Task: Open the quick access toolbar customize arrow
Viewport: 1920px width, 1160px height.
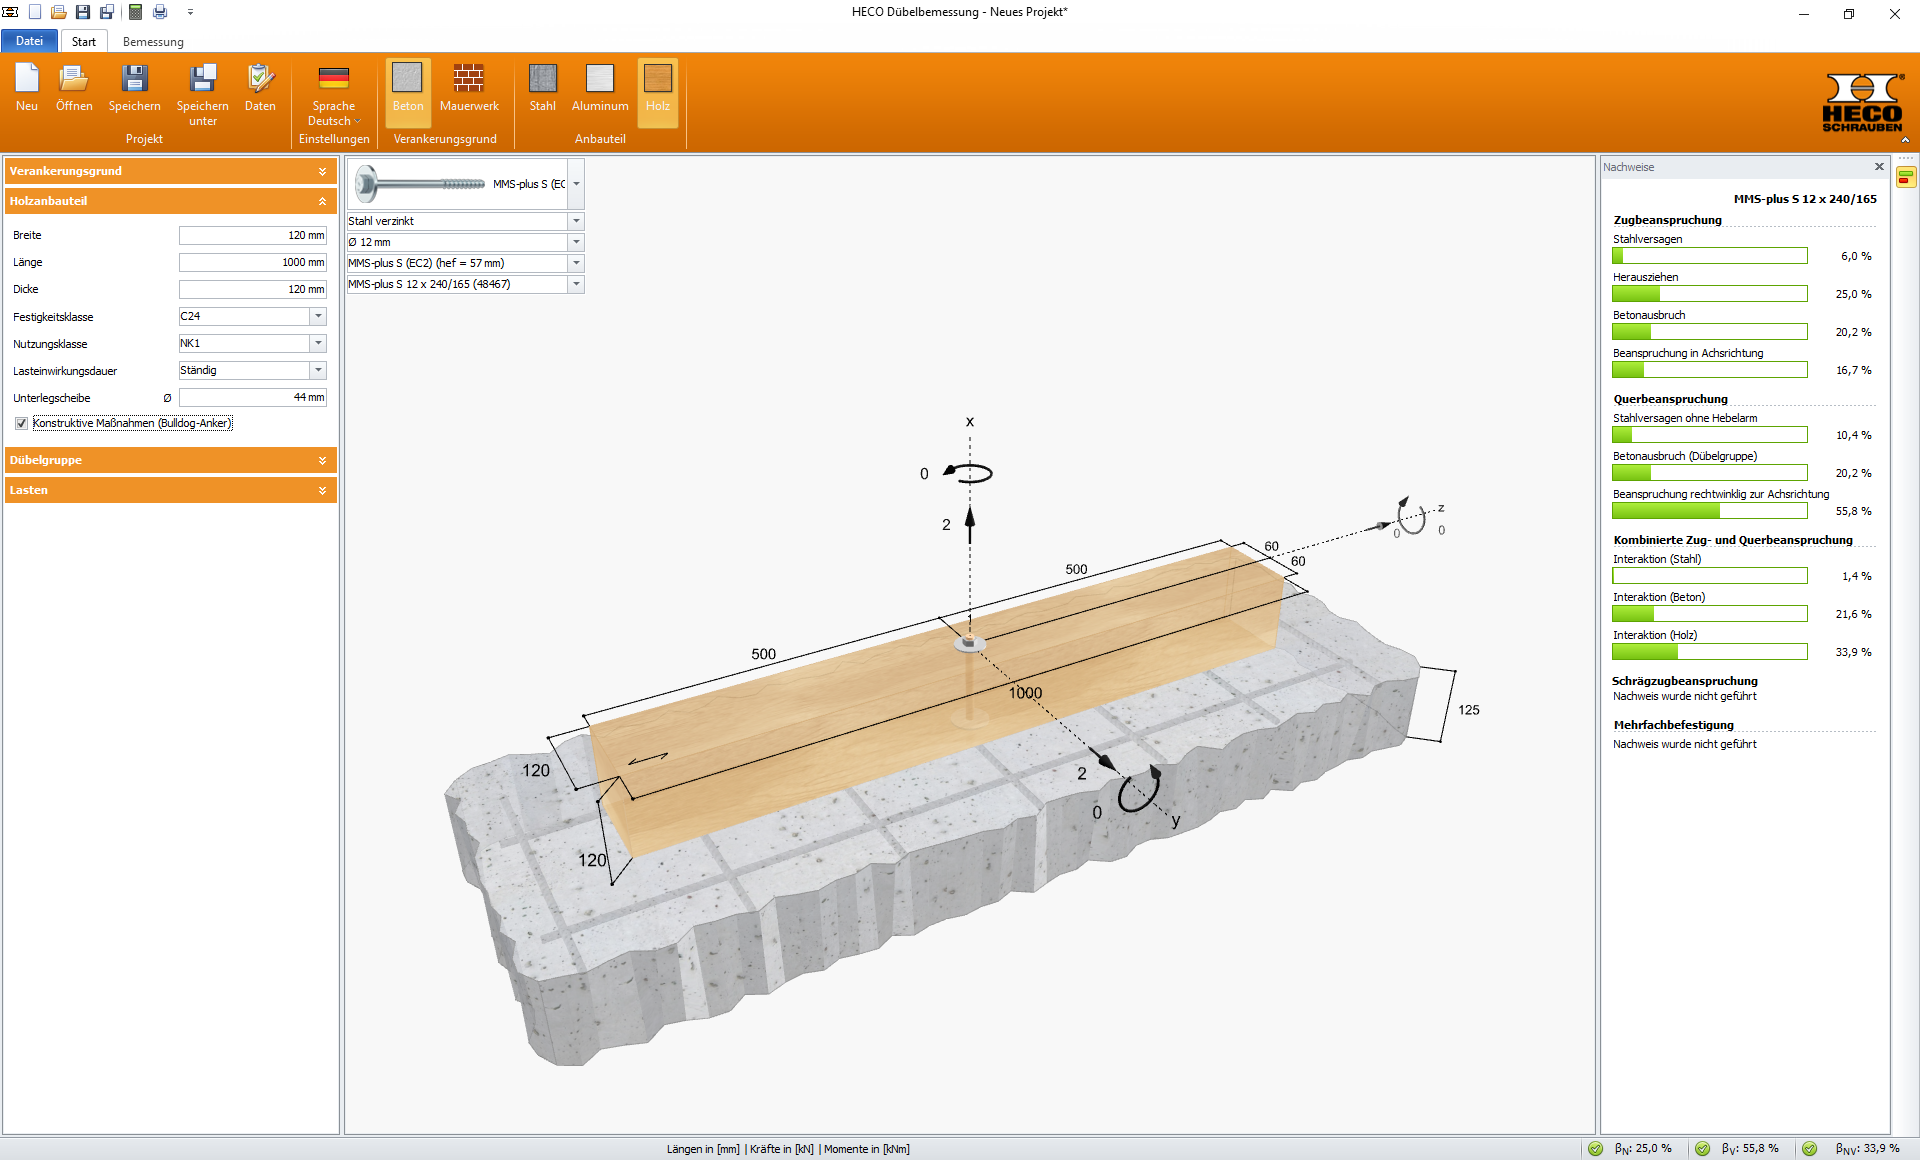Action: tap(190, 12)
